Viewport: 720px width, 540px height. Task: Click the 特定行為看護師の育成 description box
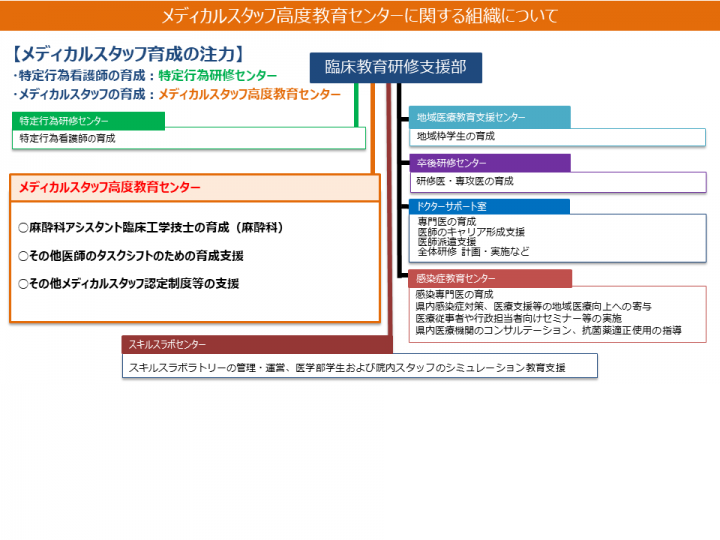(x=190, y=139)
